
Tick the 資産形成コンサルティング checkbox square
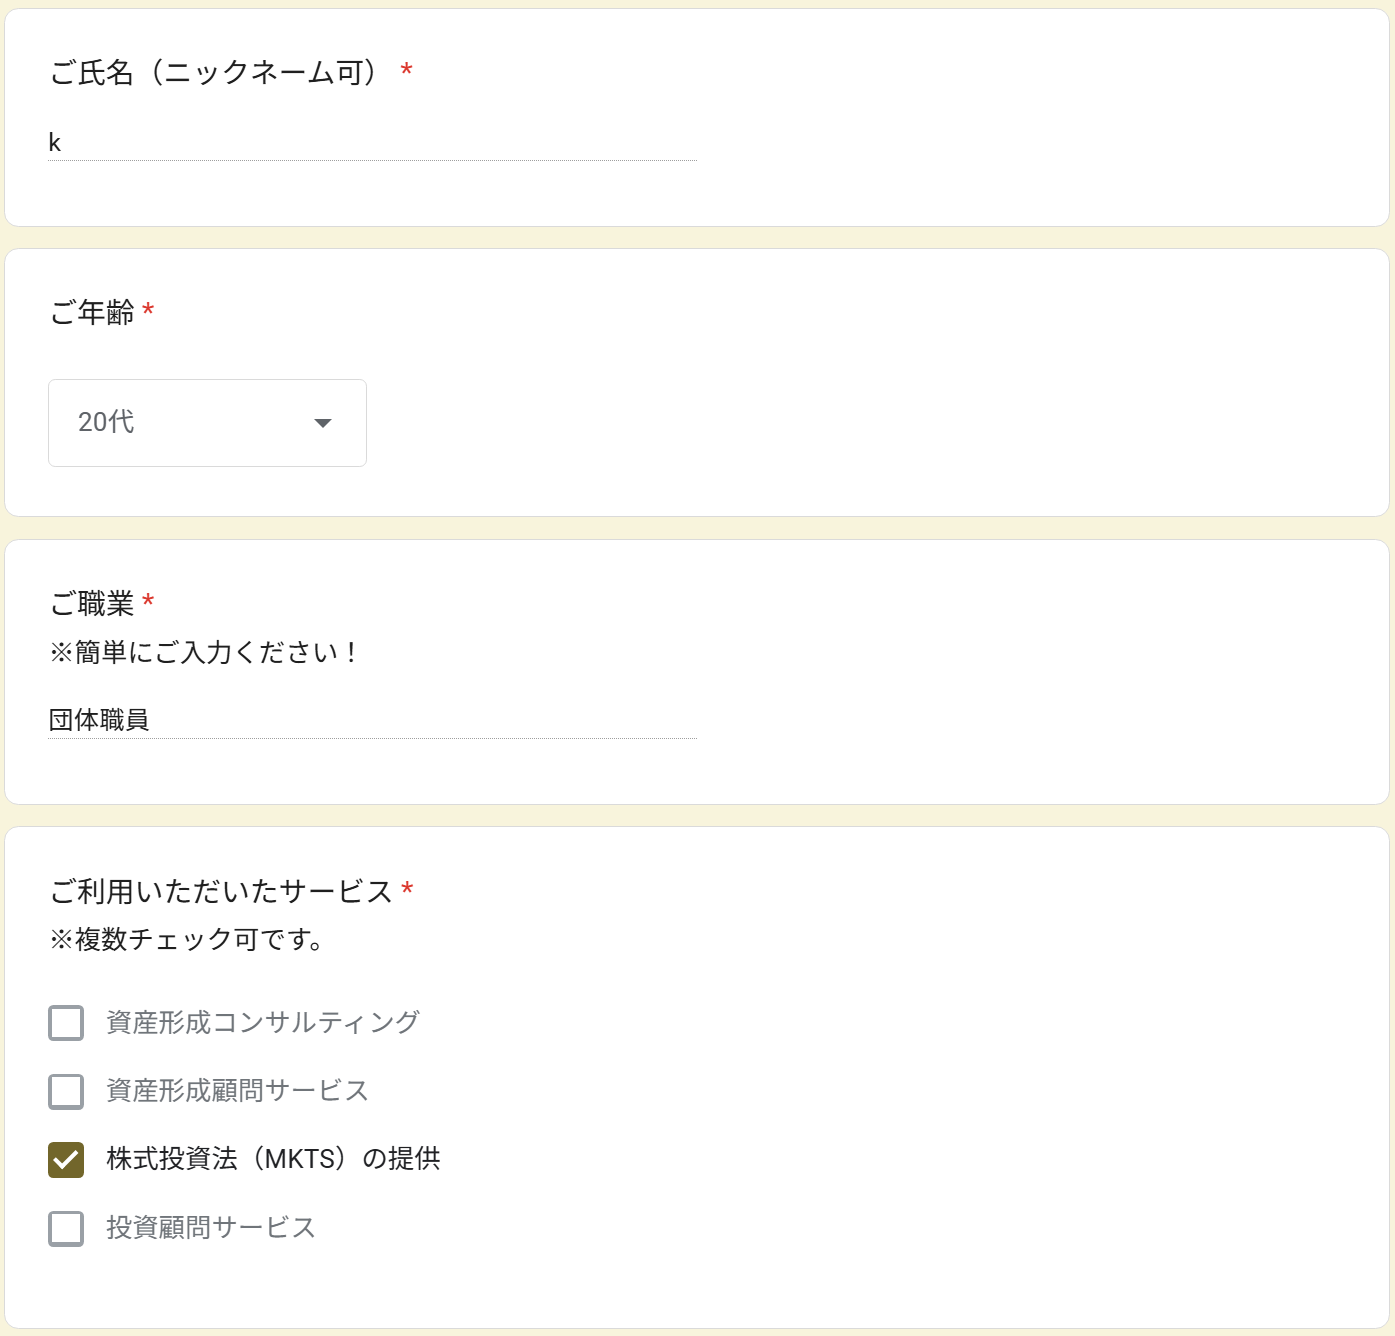click(x=66, y=1023)
